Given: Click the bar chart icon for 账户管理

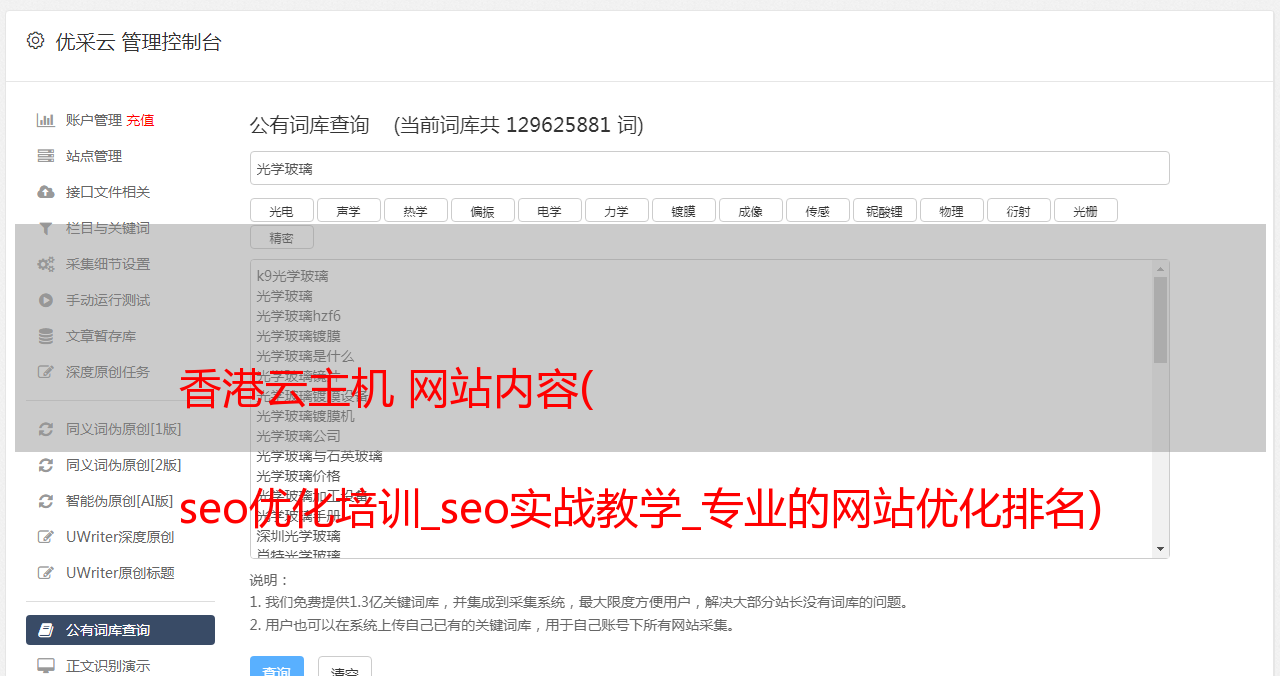Looking at the screenshot, I should point(46,120).
